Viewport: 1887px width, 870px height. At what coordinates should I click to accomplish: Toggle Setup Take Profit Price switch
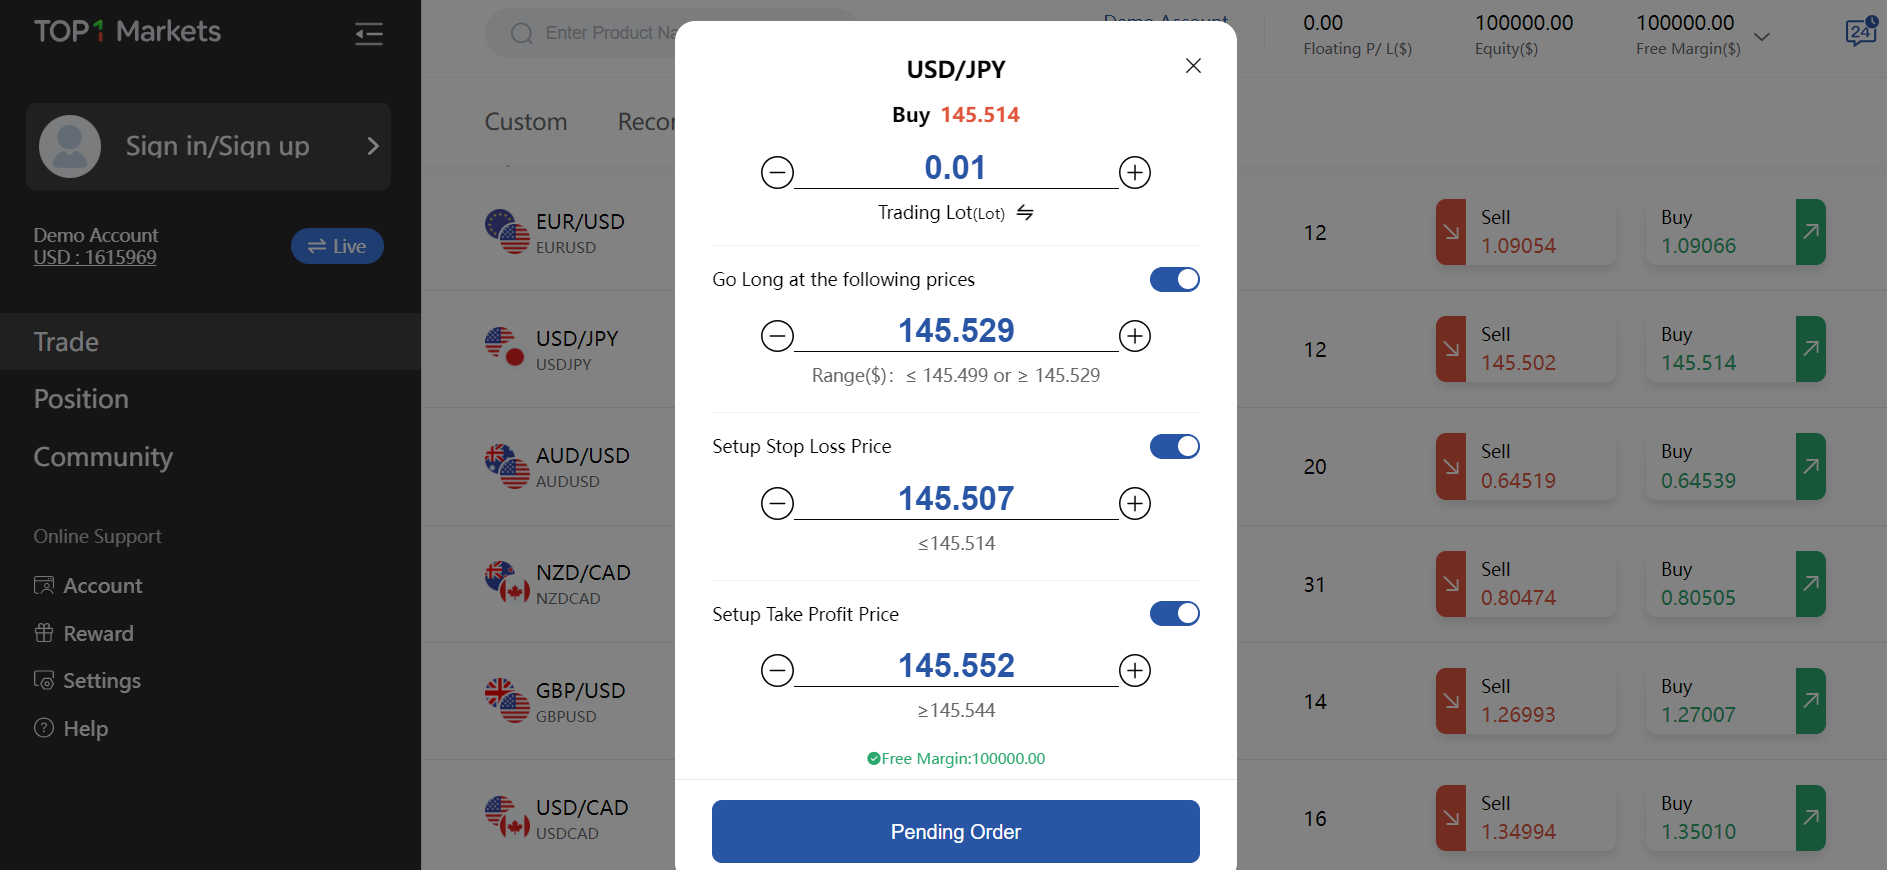pos(1174,614)
